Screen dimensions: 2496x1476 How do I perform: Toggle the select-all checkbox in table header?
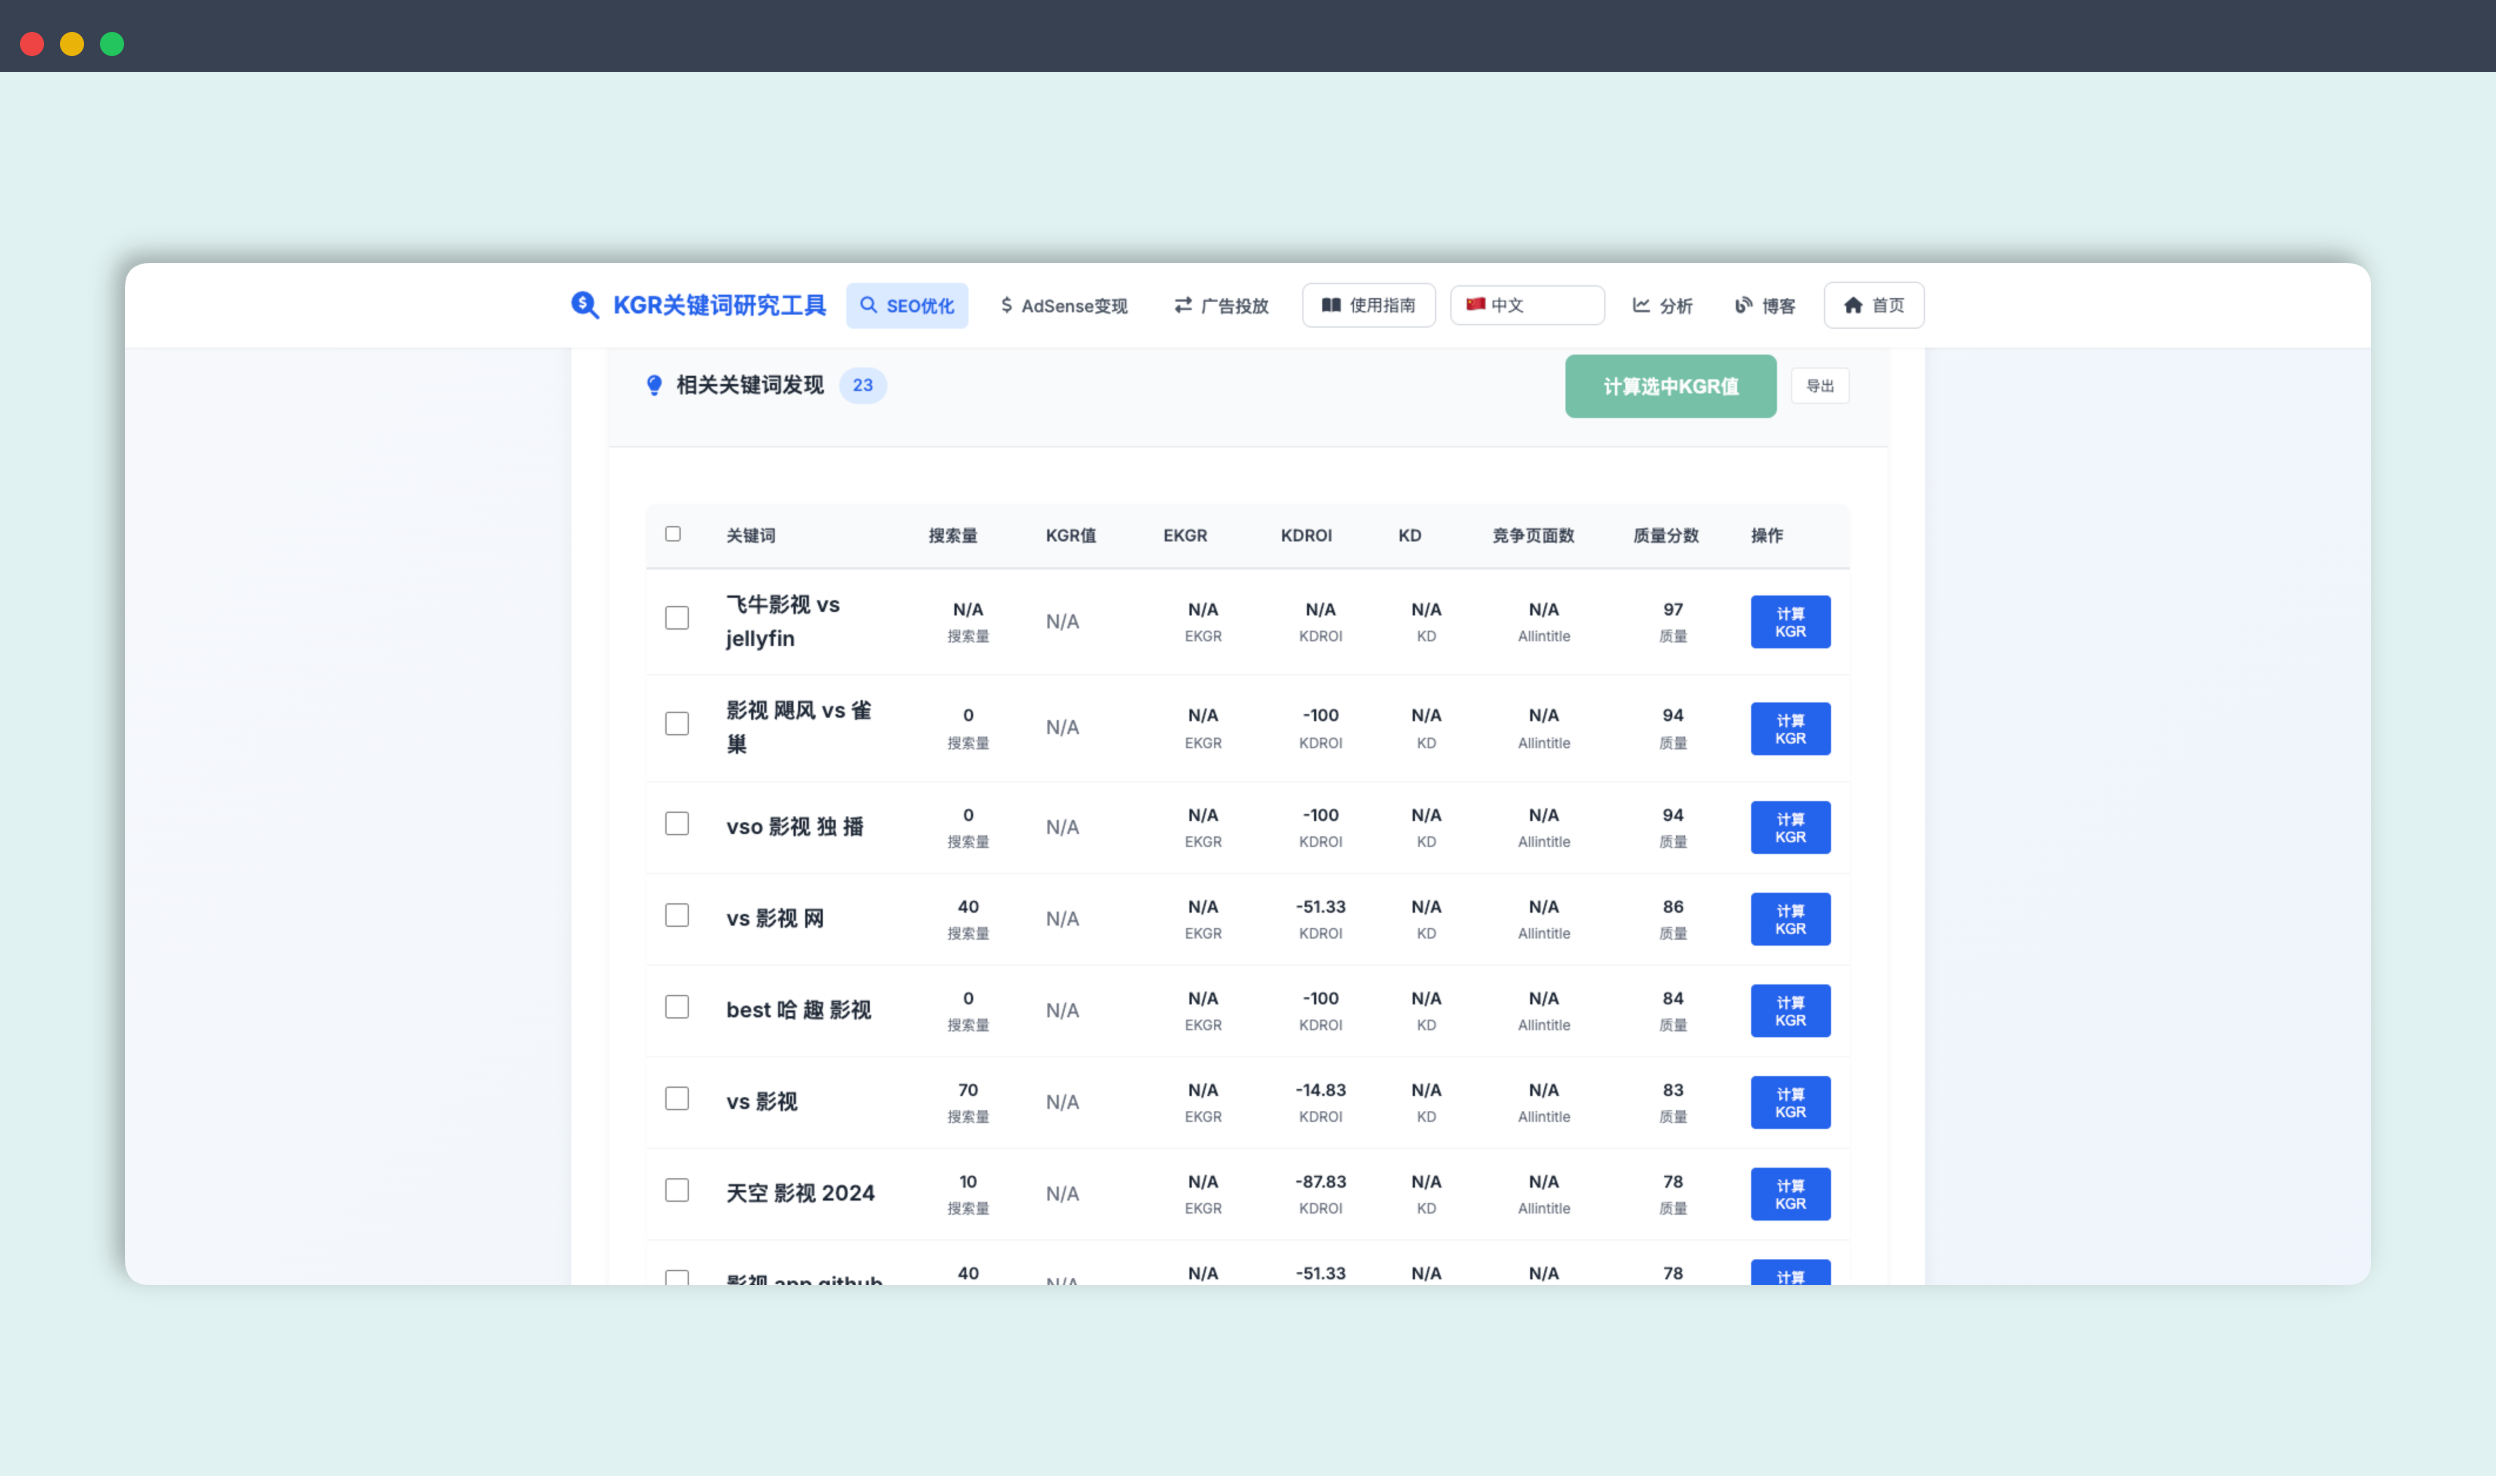[674, 534]
